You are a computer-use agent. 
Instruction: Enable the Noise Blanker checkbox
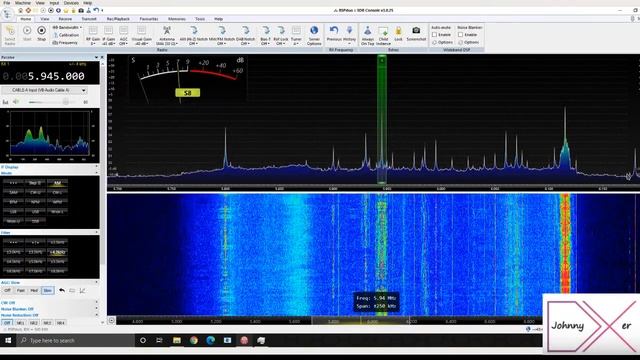click(460, 35)
